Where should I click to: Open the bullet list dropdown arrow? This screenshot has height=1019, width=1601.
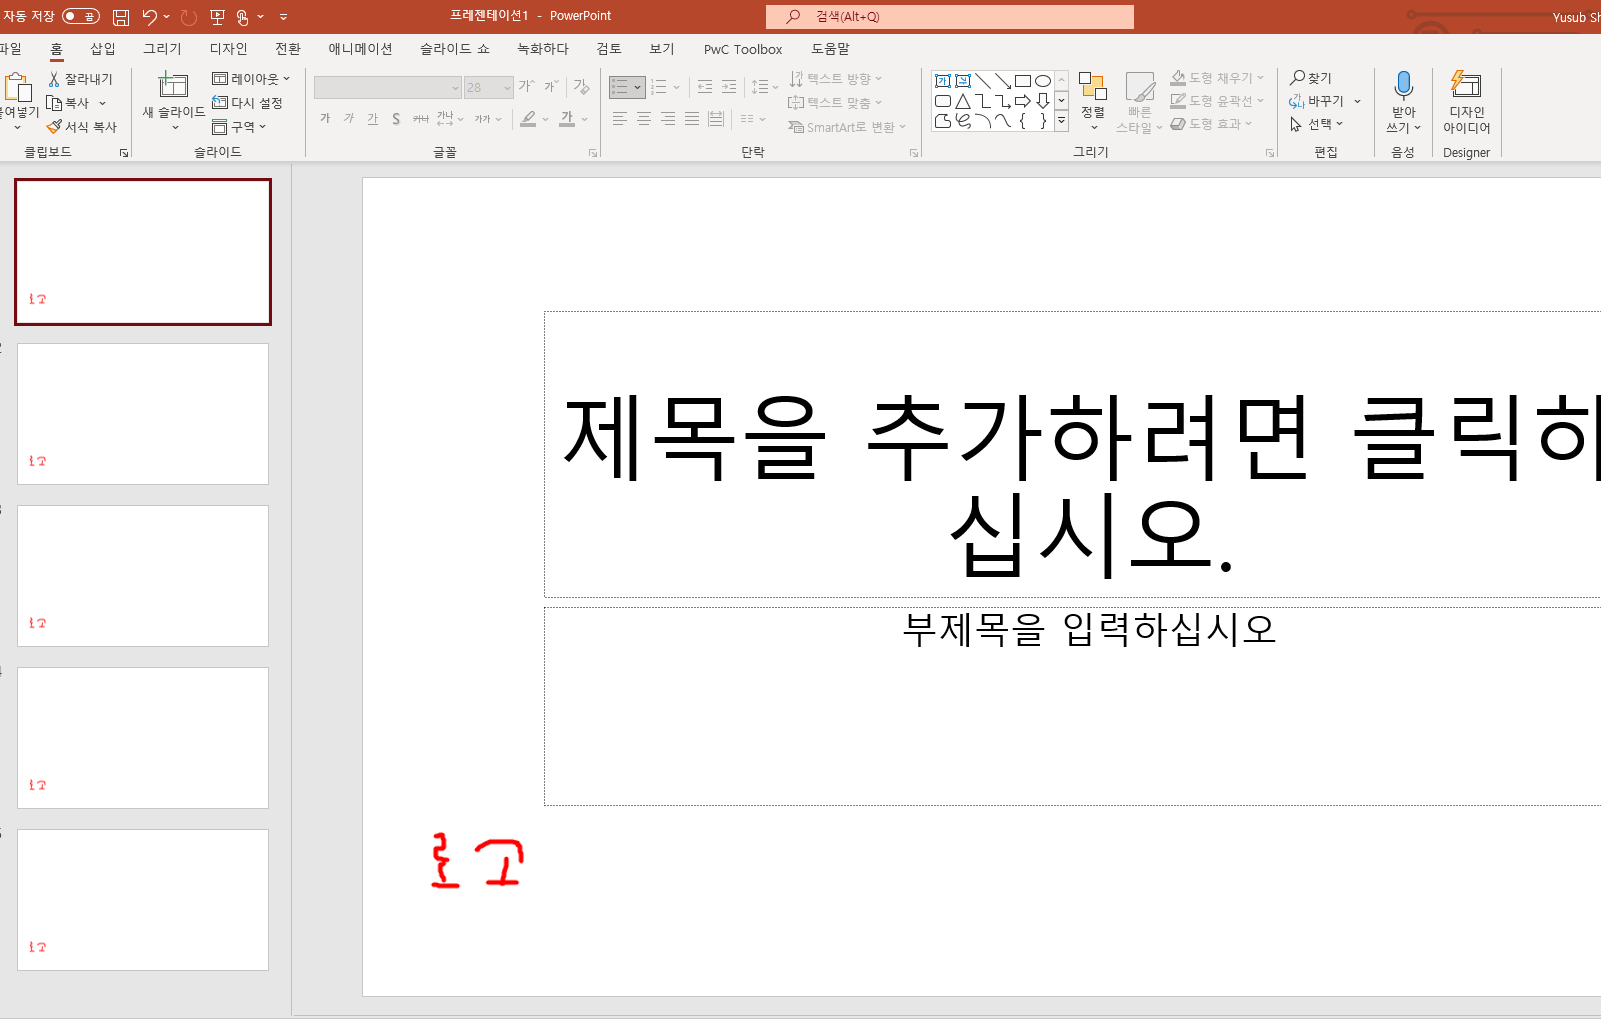(638, 87)
